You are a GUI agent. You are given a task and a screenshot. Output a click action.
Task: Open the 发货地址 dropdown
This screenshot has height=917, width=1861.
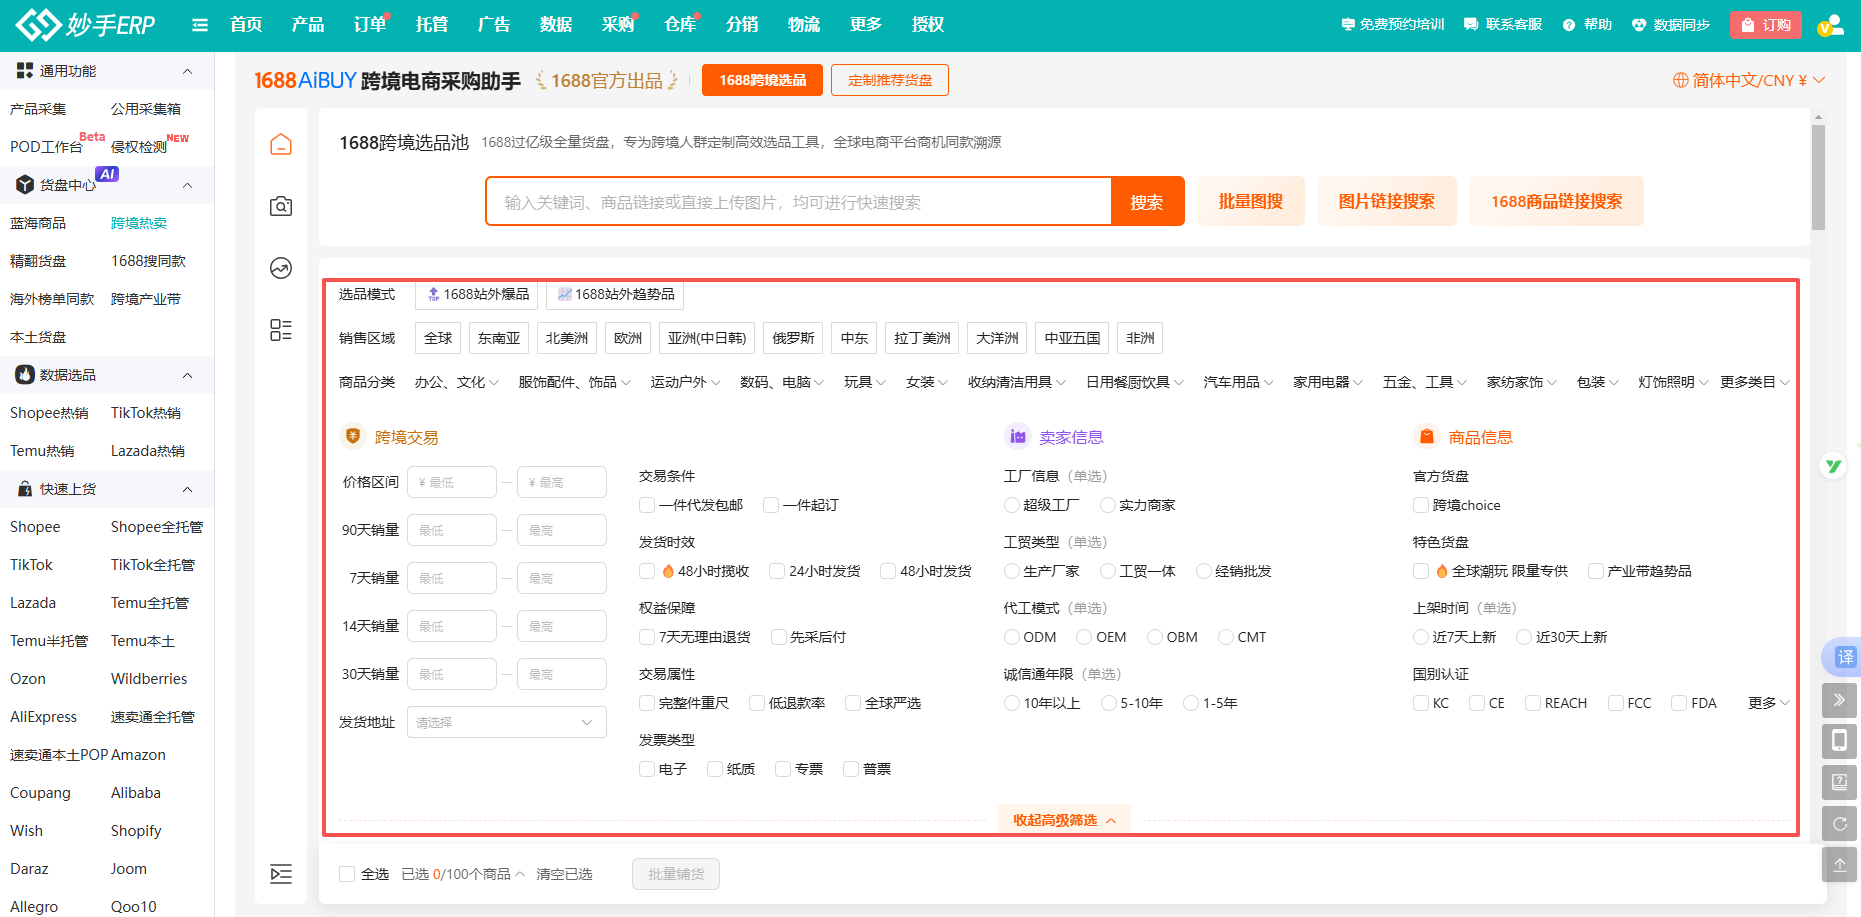tap(506, 721)
